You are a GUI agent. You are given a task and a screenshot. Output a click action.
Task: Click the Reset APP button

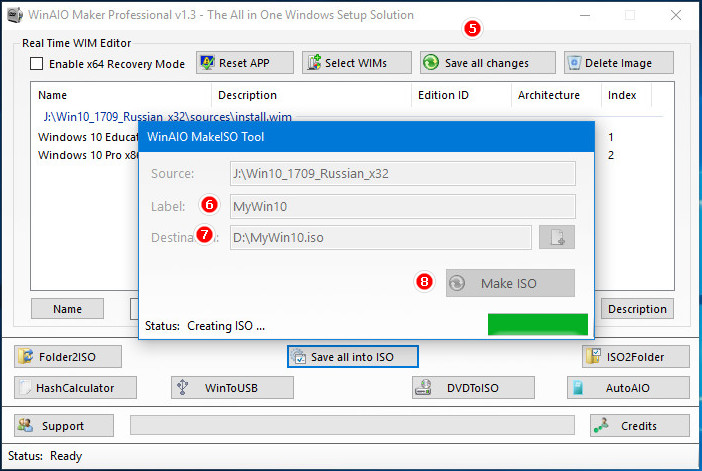(x=244, y=63)
